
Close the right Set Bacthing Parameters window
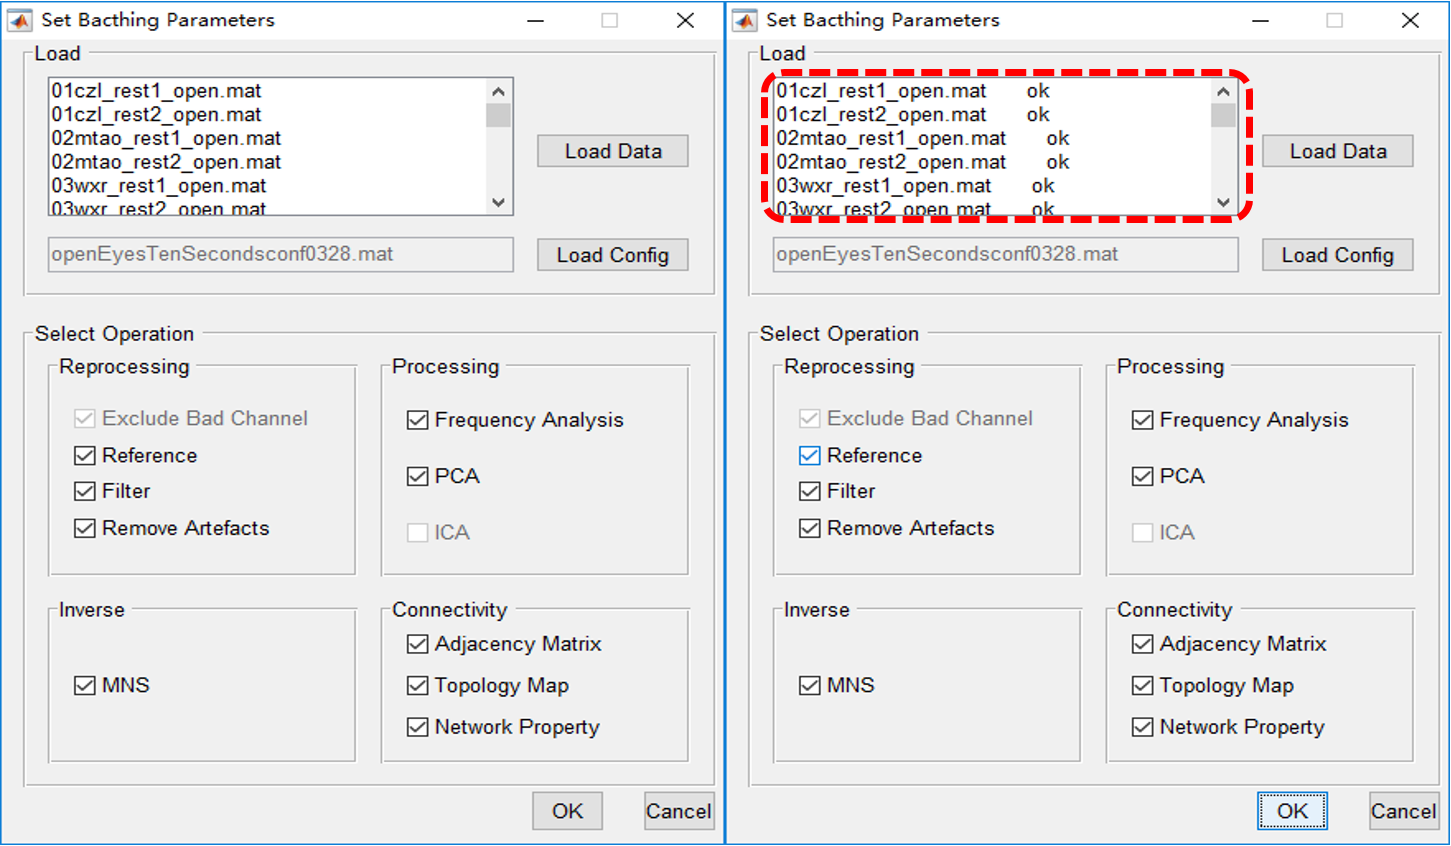pos(1410,21)
